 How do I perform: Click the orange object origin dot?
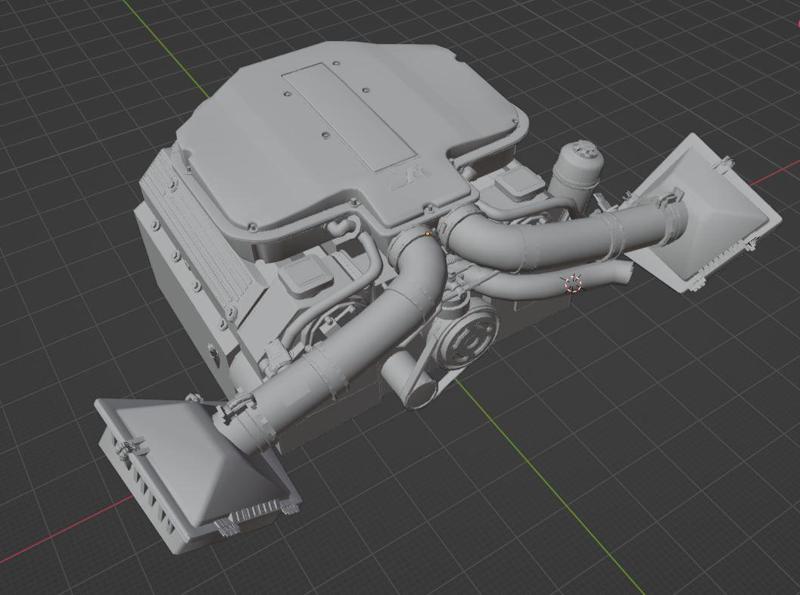coord(429,233)
